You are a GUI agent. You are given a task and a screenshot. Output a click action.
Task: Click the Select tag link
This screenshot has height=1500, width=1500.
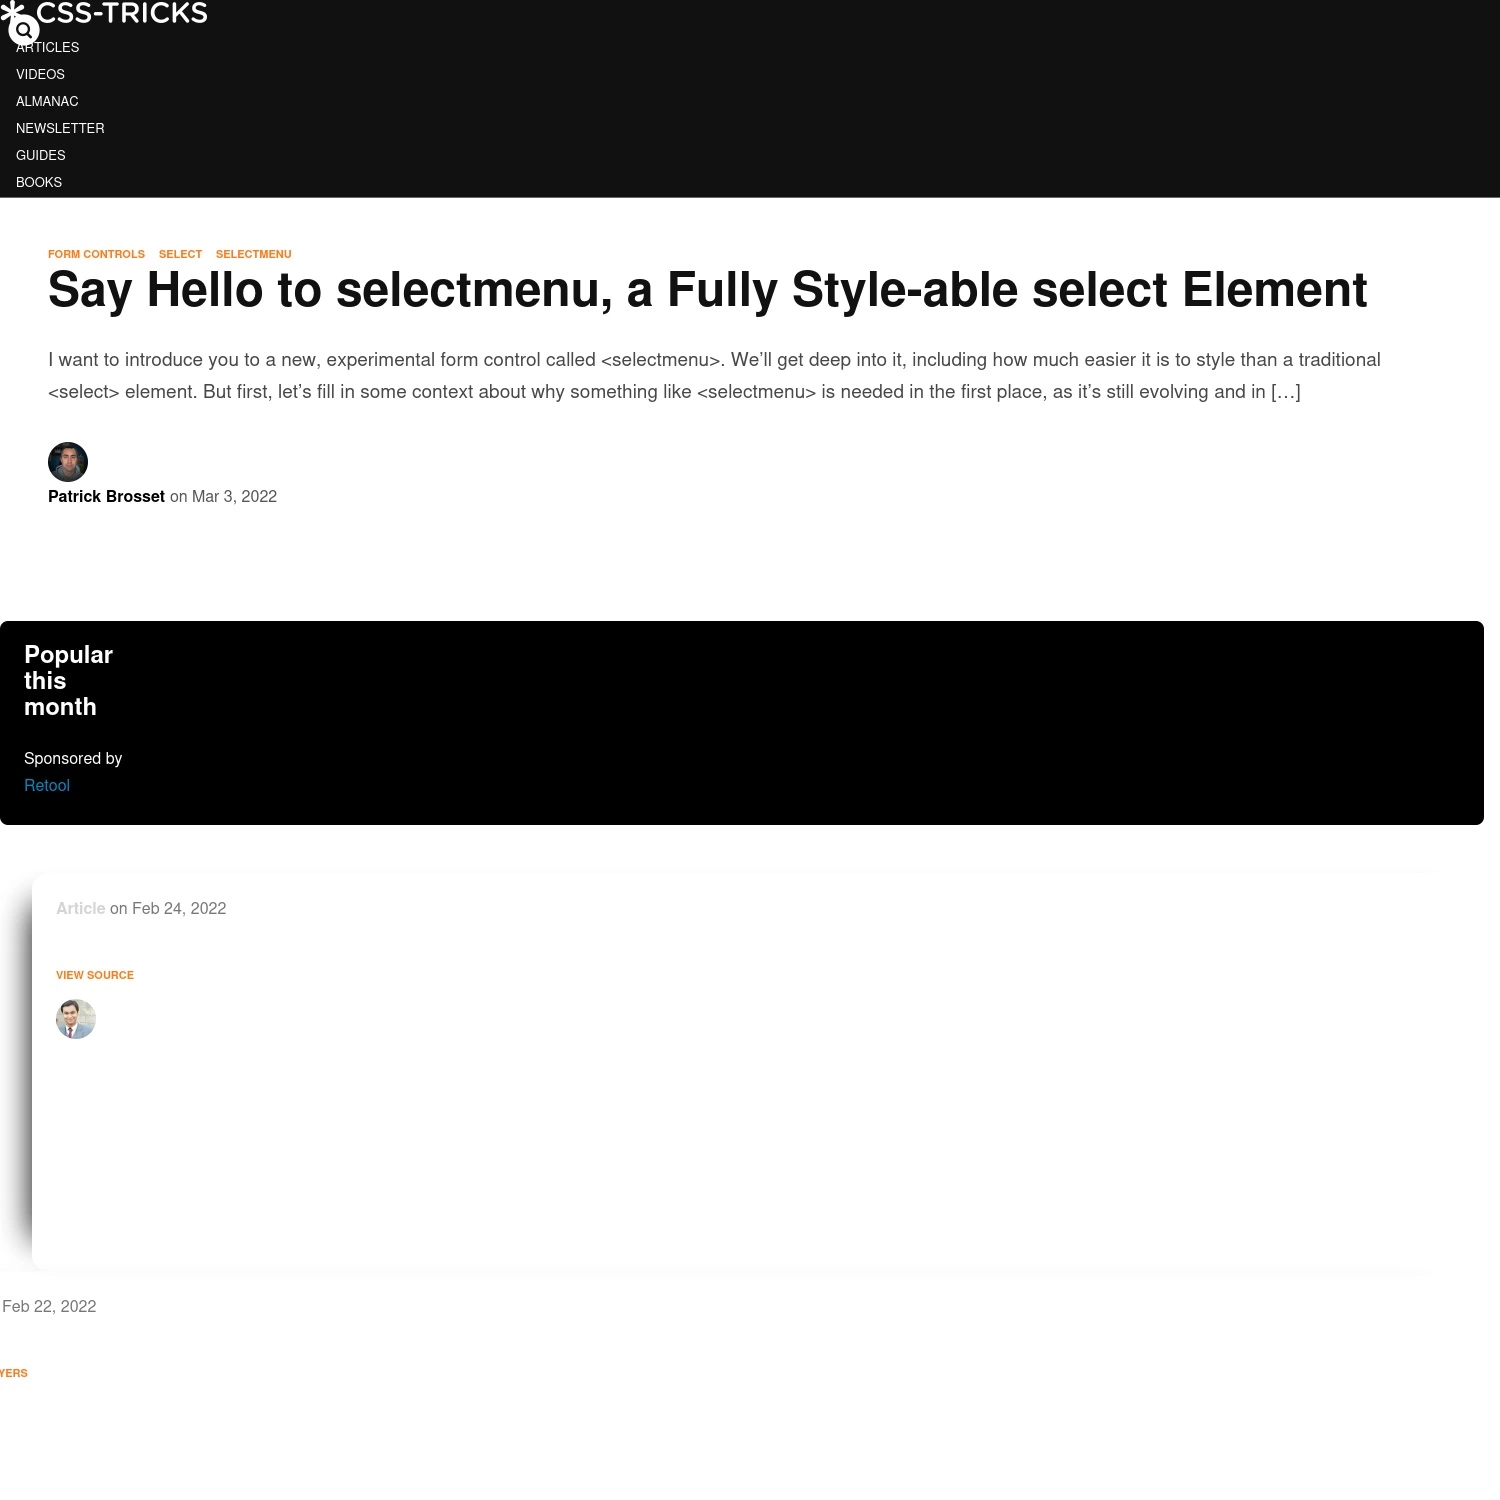(x=180, y=254)
